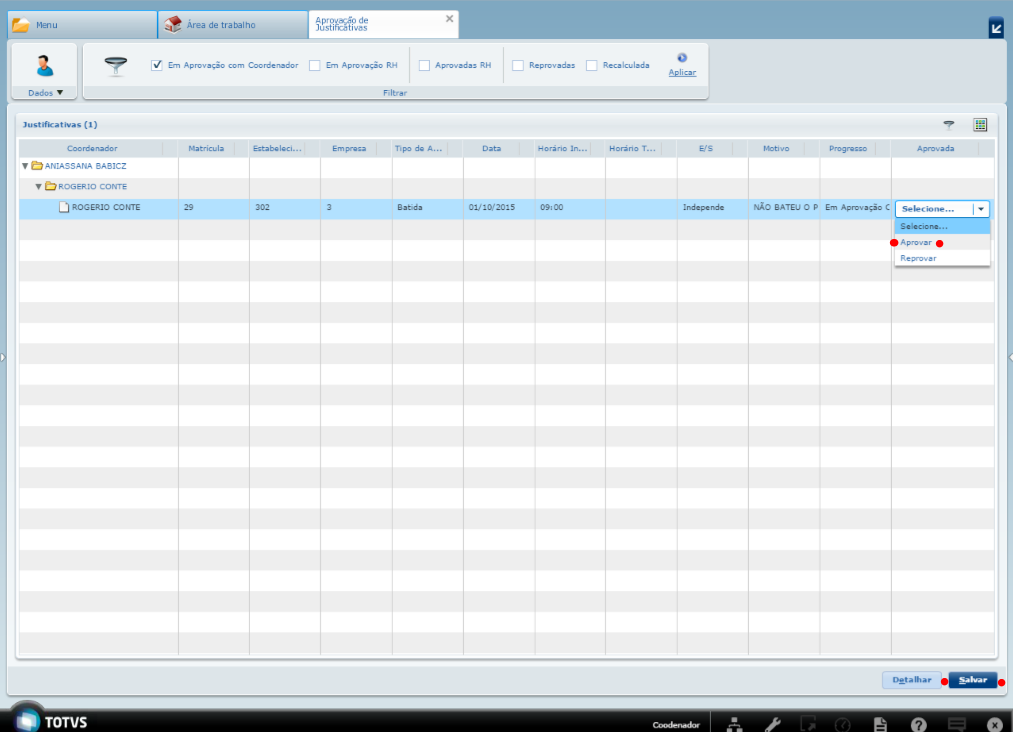Click the NÃO BATEU O P motivo cell

click(784, 207)
